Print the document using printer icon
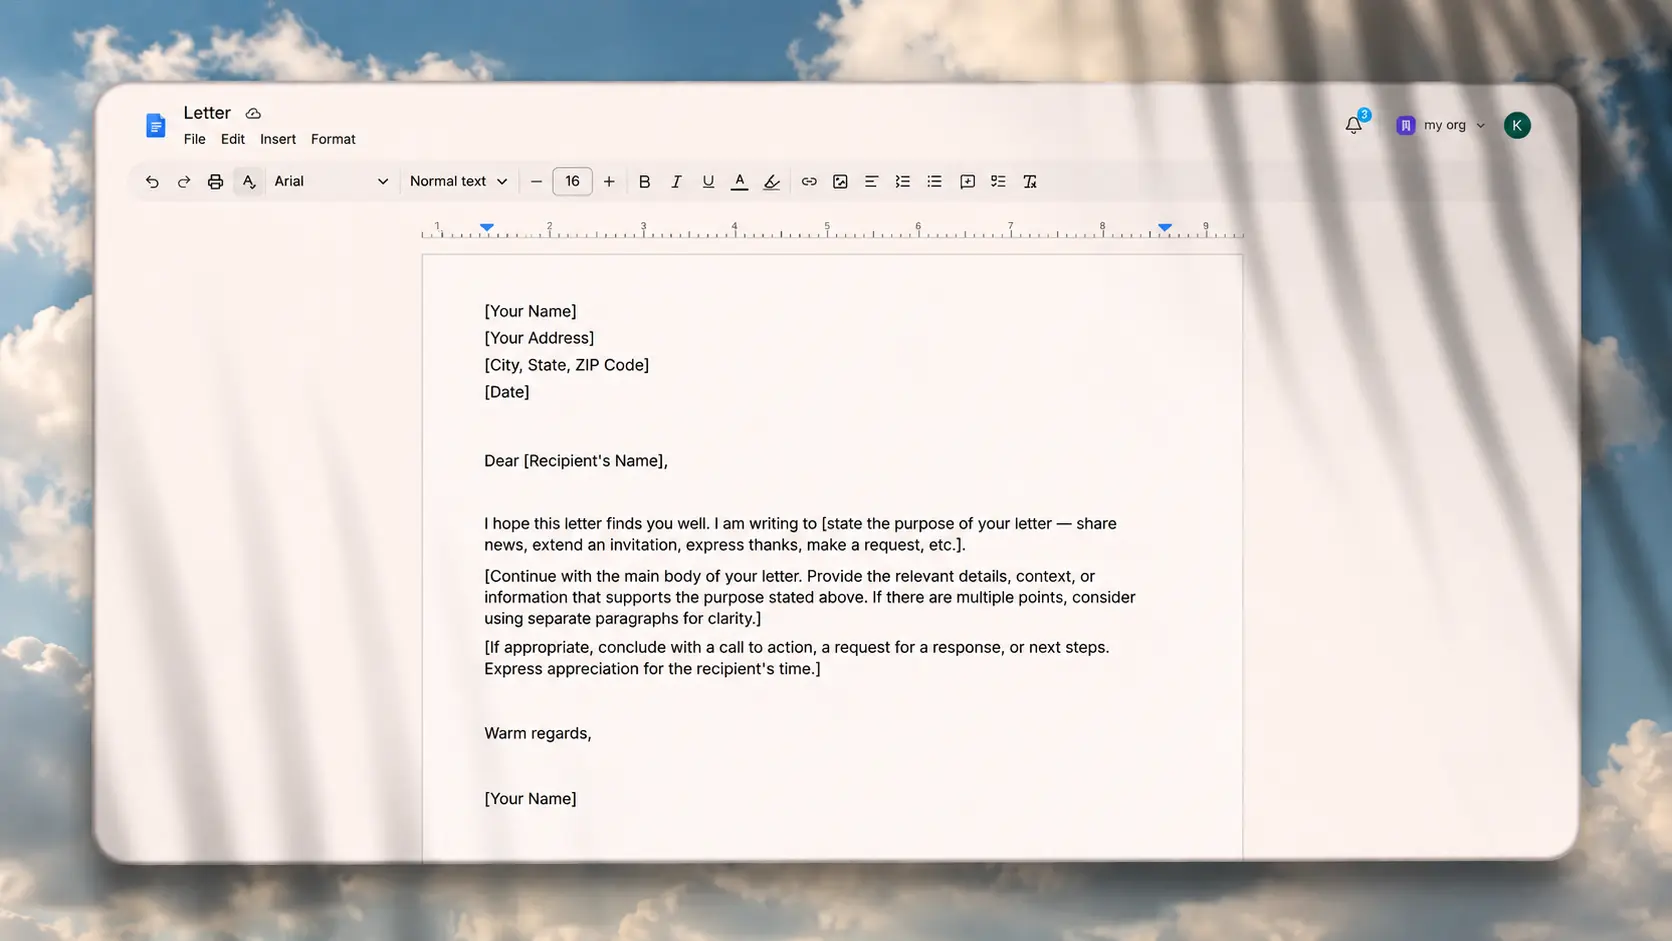Image resolution: width=1672 pixels, height=941 pixels. [x=215, y=182]
